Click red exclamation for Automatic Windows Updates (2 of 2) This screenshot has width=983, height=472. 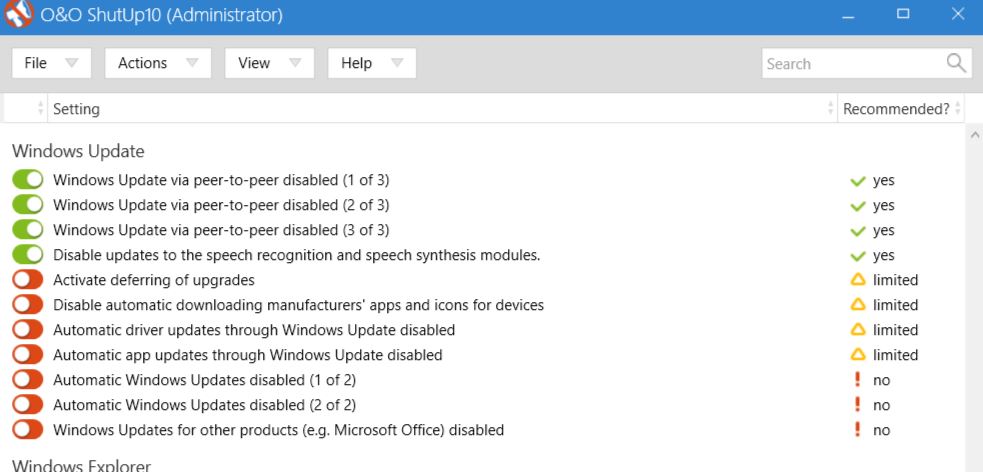coord(858,404)
